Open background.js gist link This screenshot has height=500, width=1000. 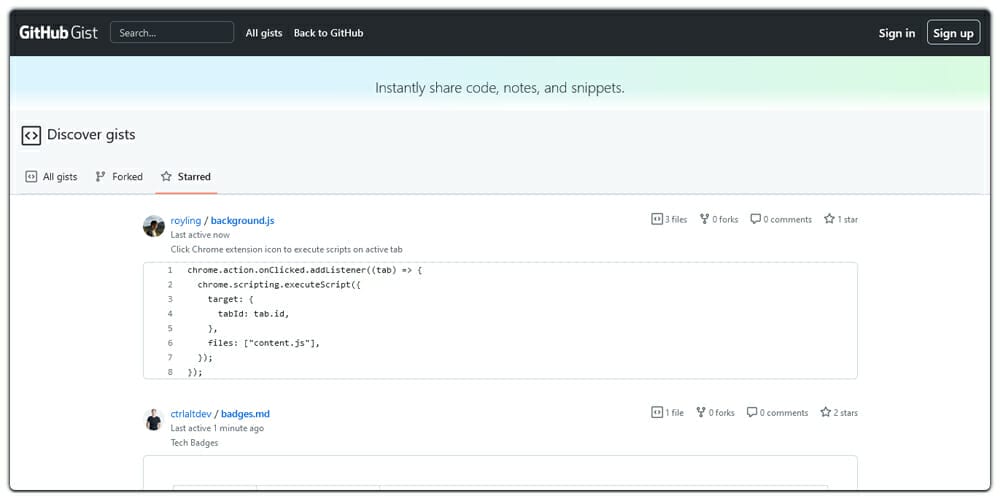[x=242, y=221]
